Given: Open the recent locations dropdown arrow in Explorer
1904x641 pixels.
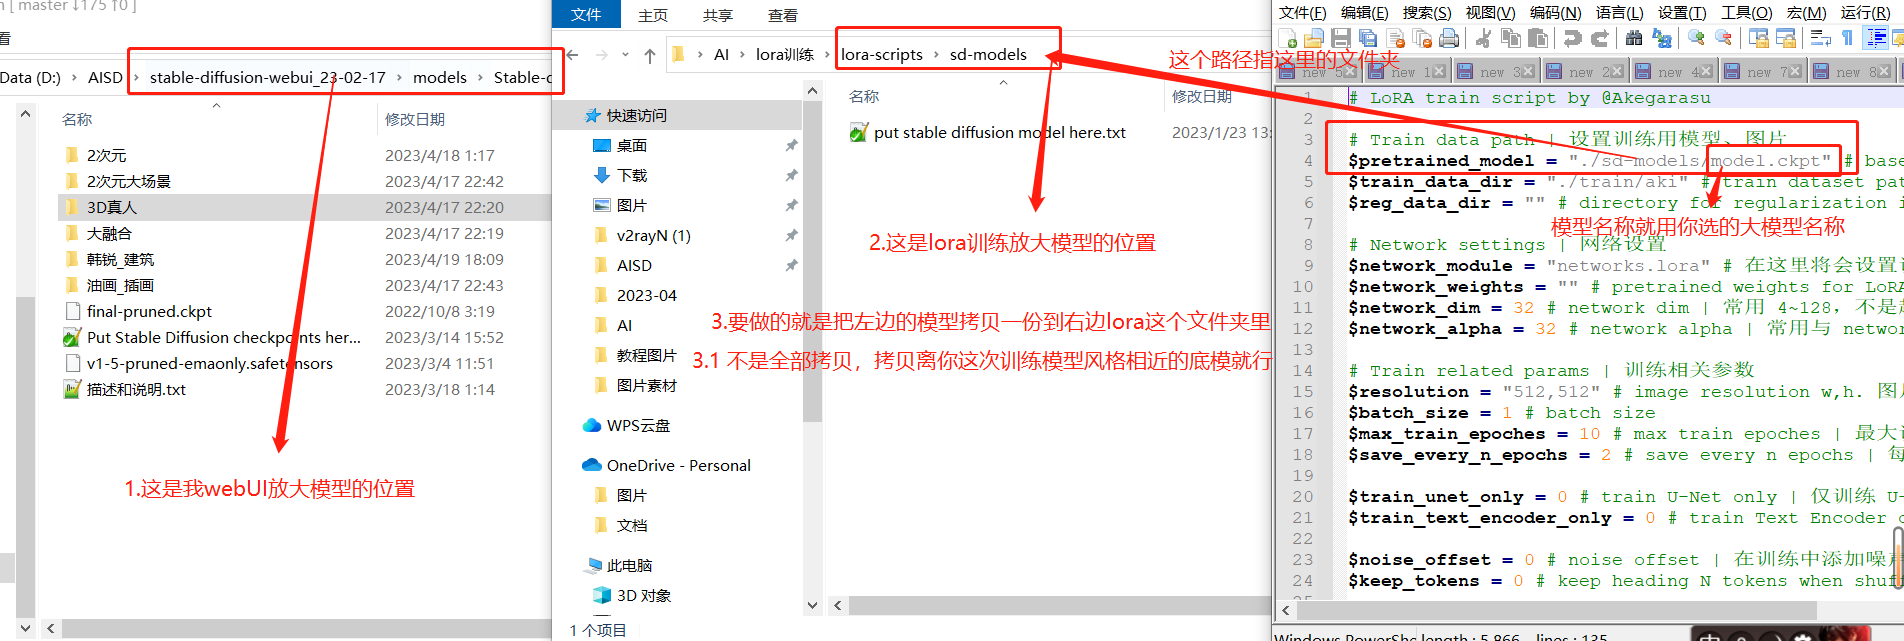Looking at the screenshot, I should click(626, 55).
